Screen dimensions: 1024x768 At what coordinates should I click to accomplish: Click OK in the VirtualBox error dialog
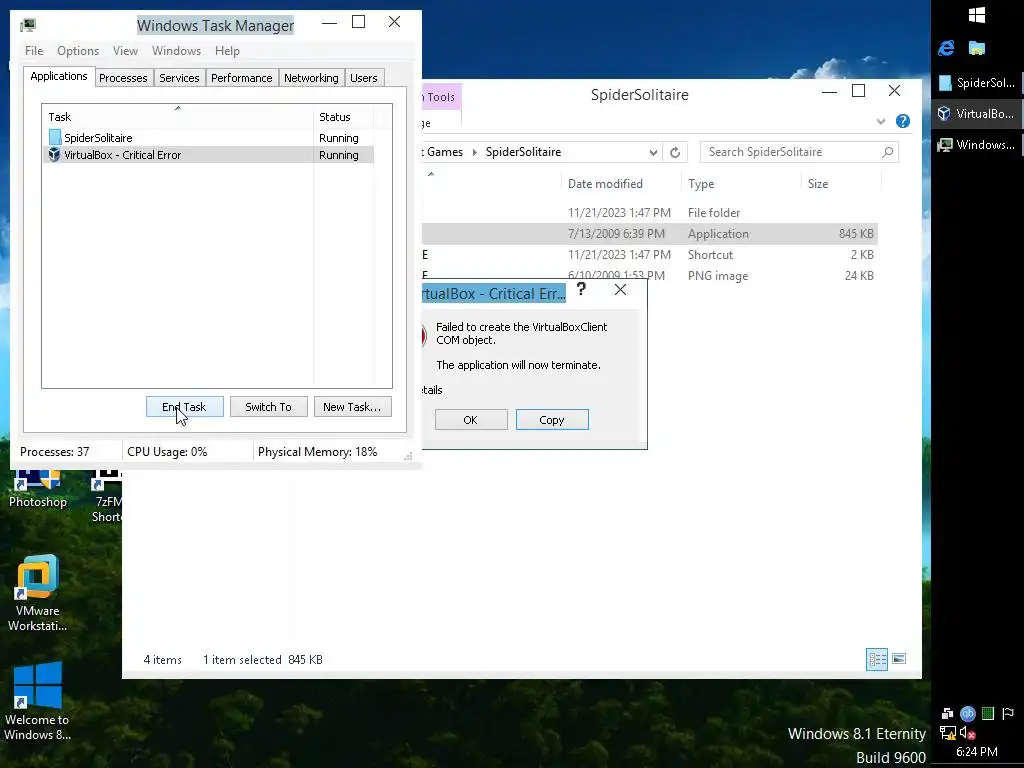click(x=471, y=420)
